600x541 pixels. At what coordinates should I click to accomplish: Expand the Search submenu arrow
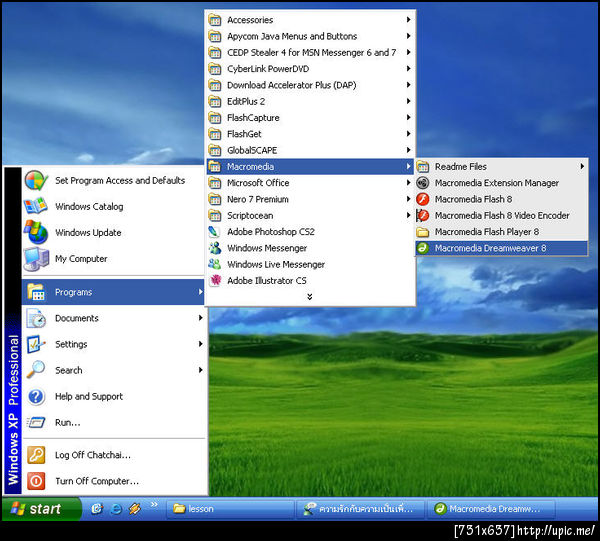pyautogui.click(x=200, y=370)
